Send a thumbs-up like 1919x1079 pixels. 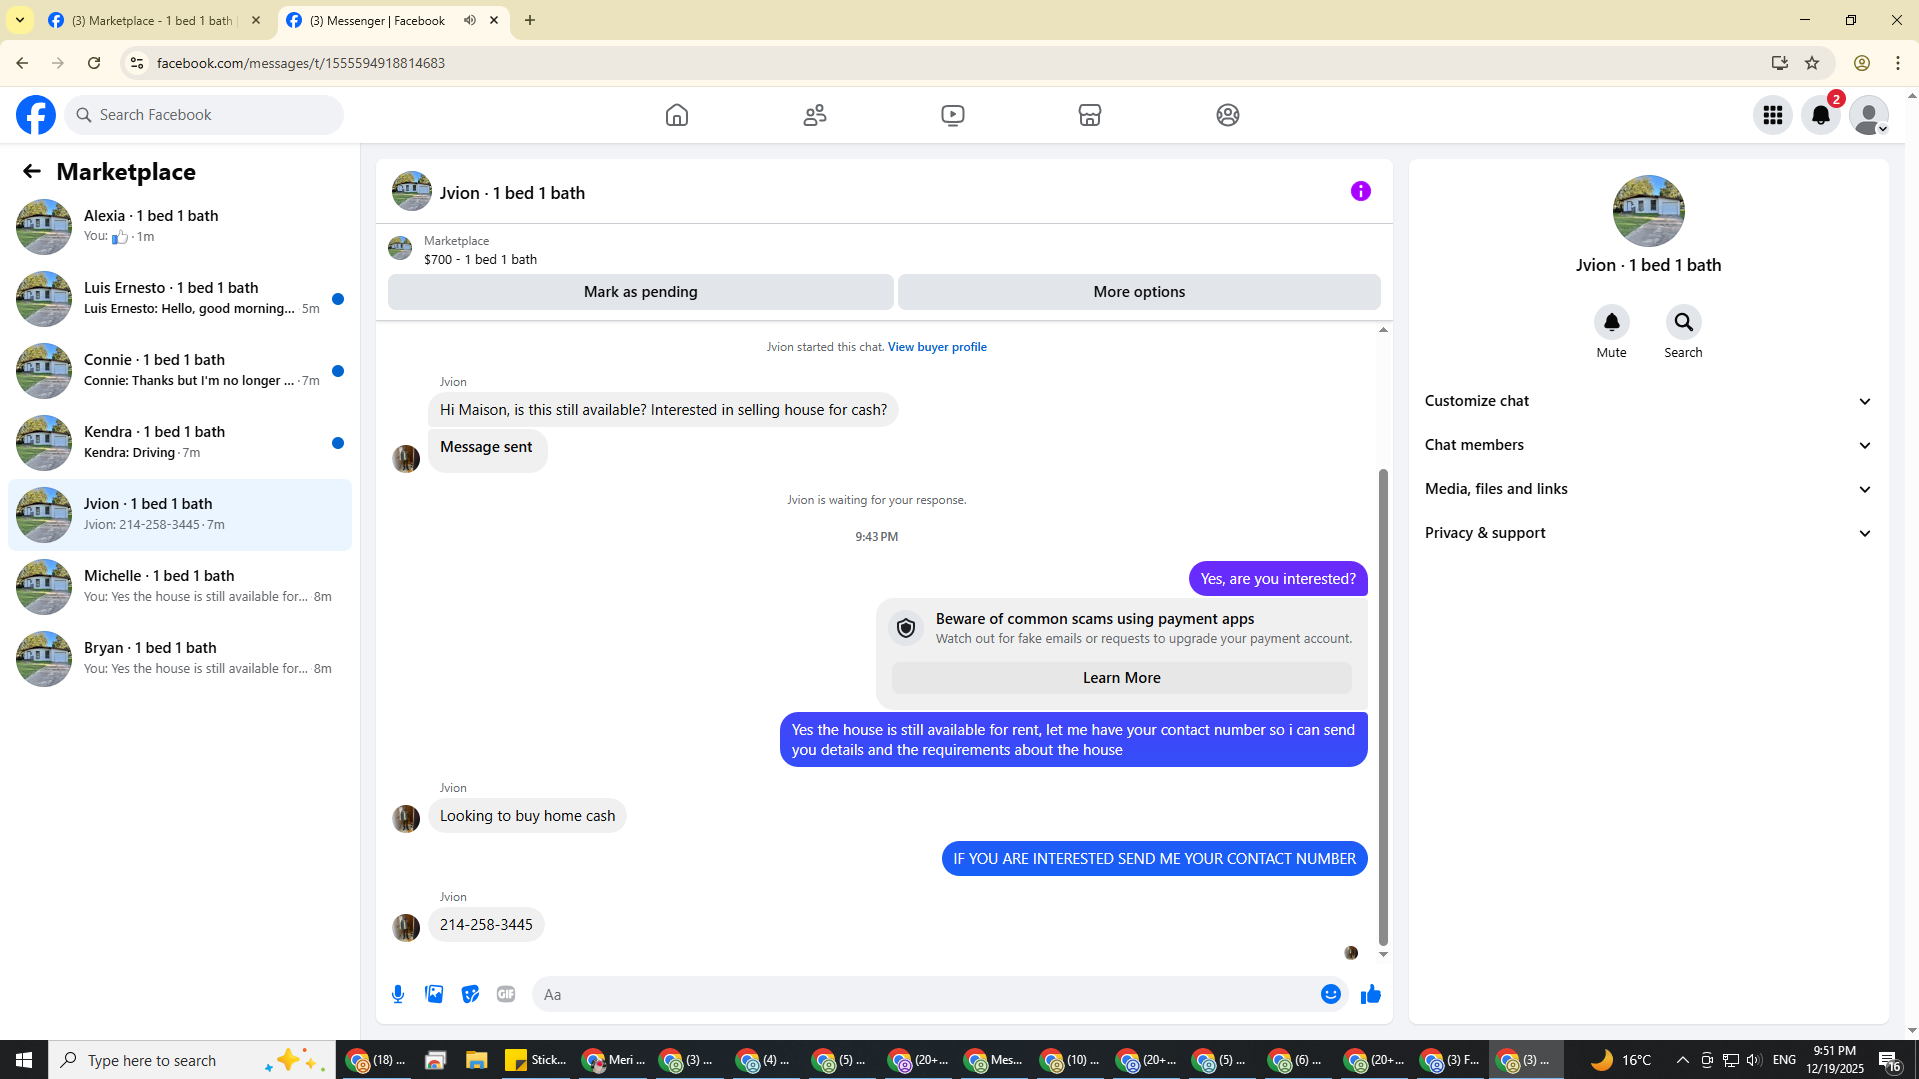[x=1371, y=994]
